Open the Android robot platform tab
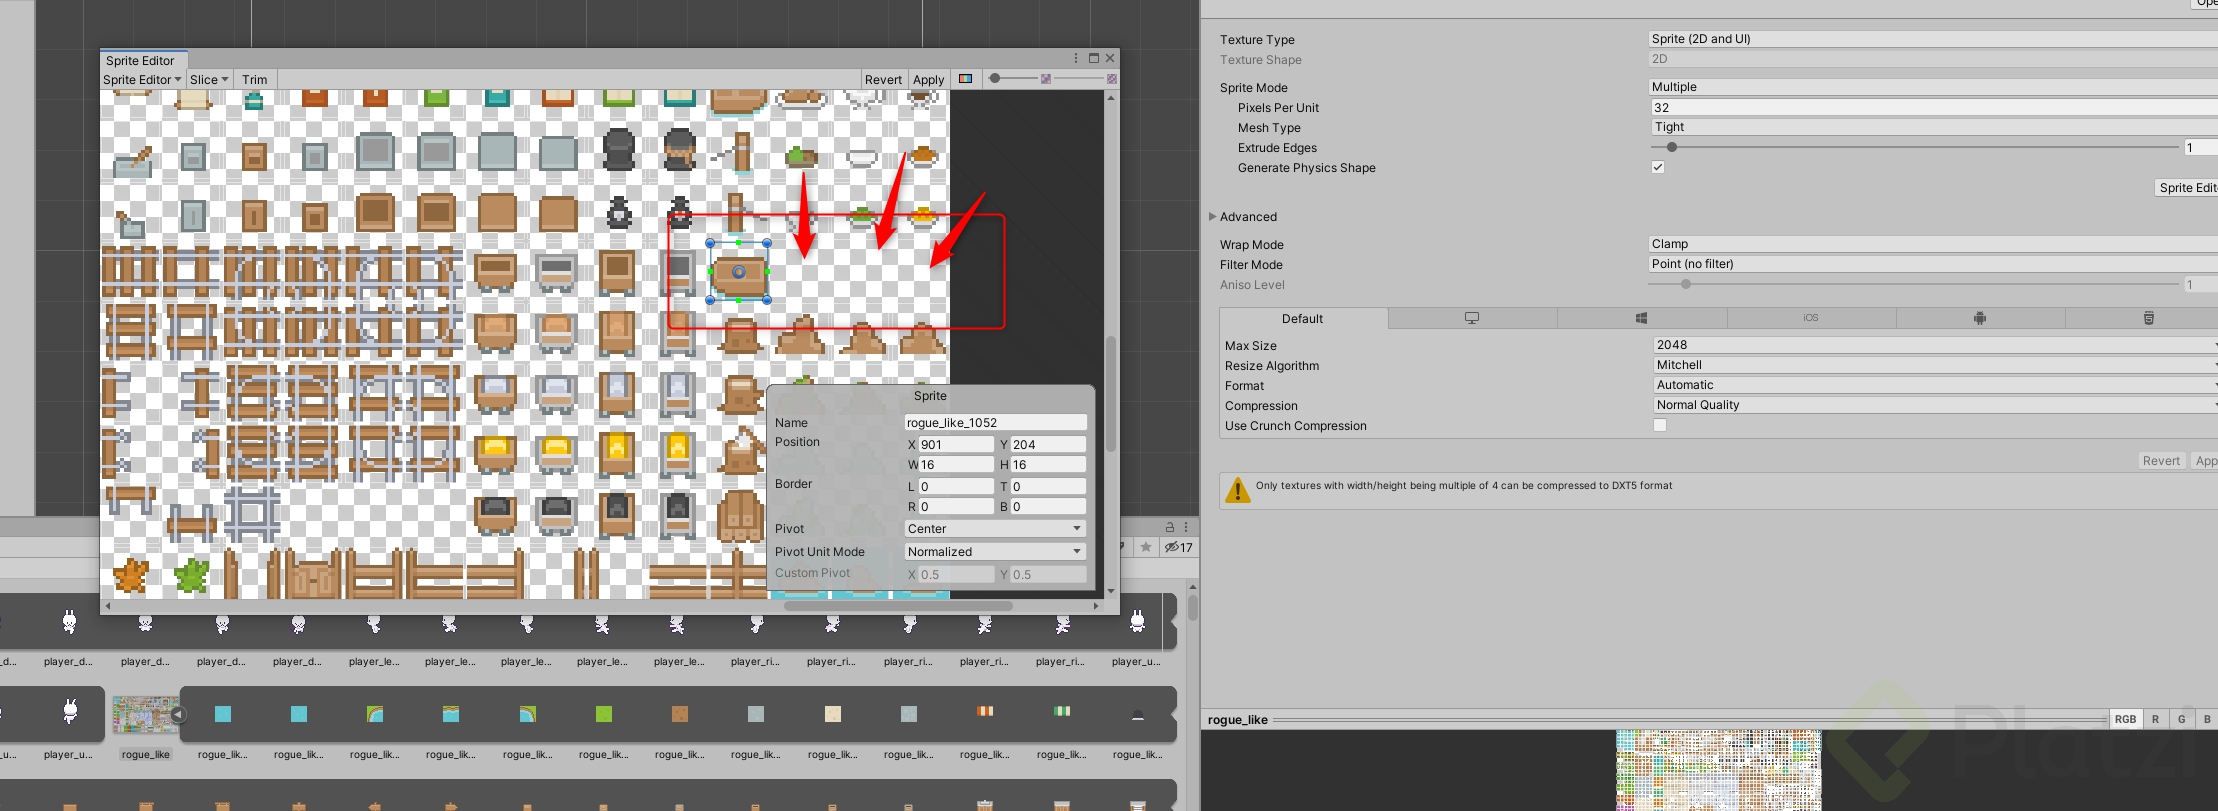2218x811 pixels. [x=1980, y=318]
